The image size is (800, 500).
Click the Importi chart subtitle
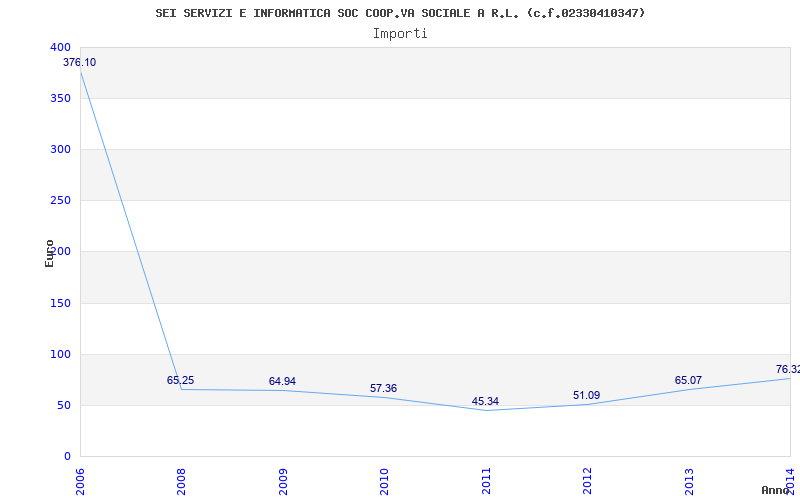pos(400,34)
